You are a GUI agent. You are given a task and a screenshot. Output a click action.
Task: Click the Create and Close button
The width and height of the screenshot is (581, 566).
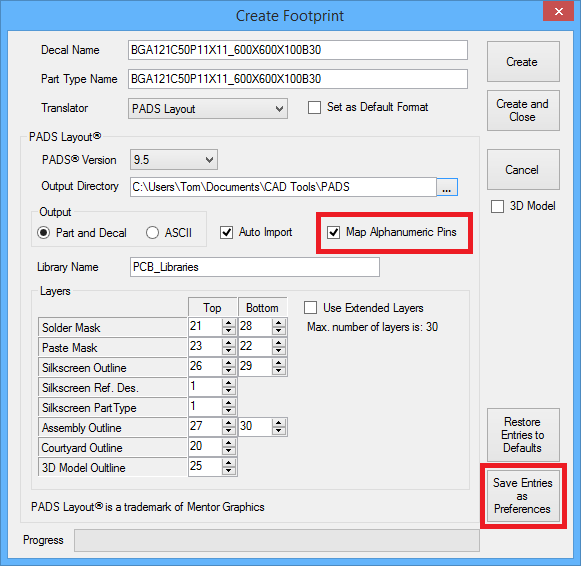click(x=523, y=110)
